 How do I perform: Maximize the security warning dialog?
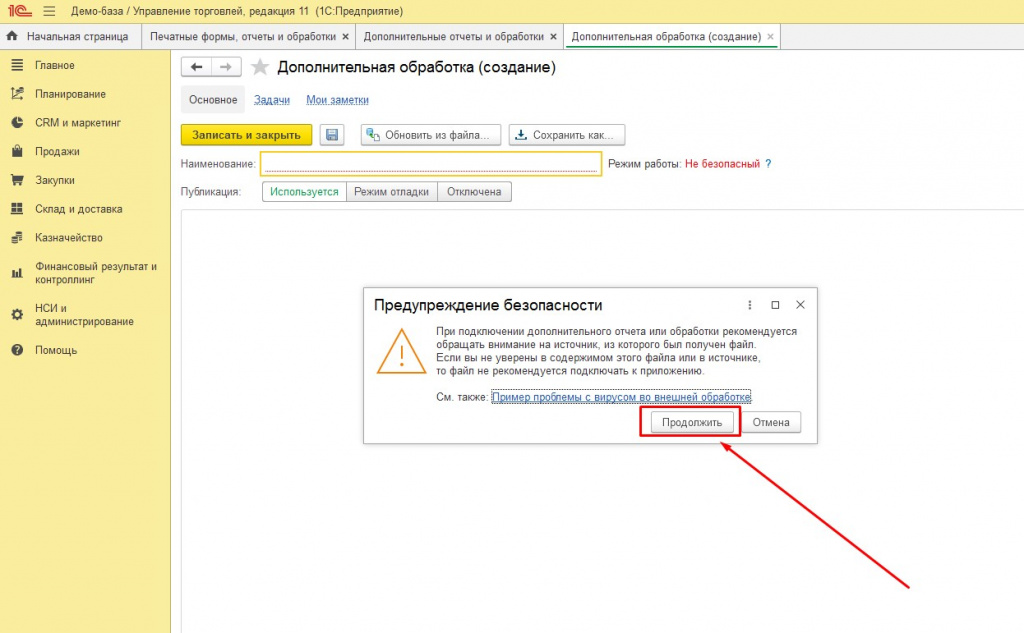(x=775, y=305)
